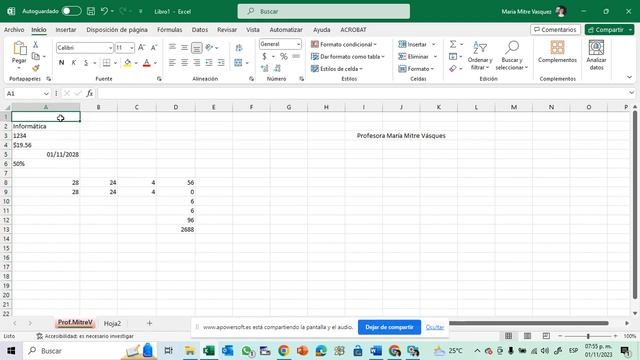
Task: Center text horizontally in cell
Action: click(x=184, y=62)
